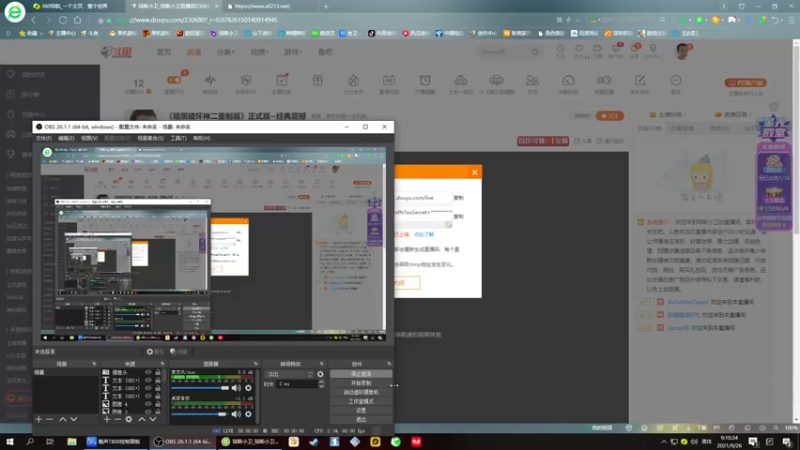Image resolution: width=800 pixels, height=450 pixels.
Task: Toggle the Douyu live broadcast switch
Action: coord(174,80)
